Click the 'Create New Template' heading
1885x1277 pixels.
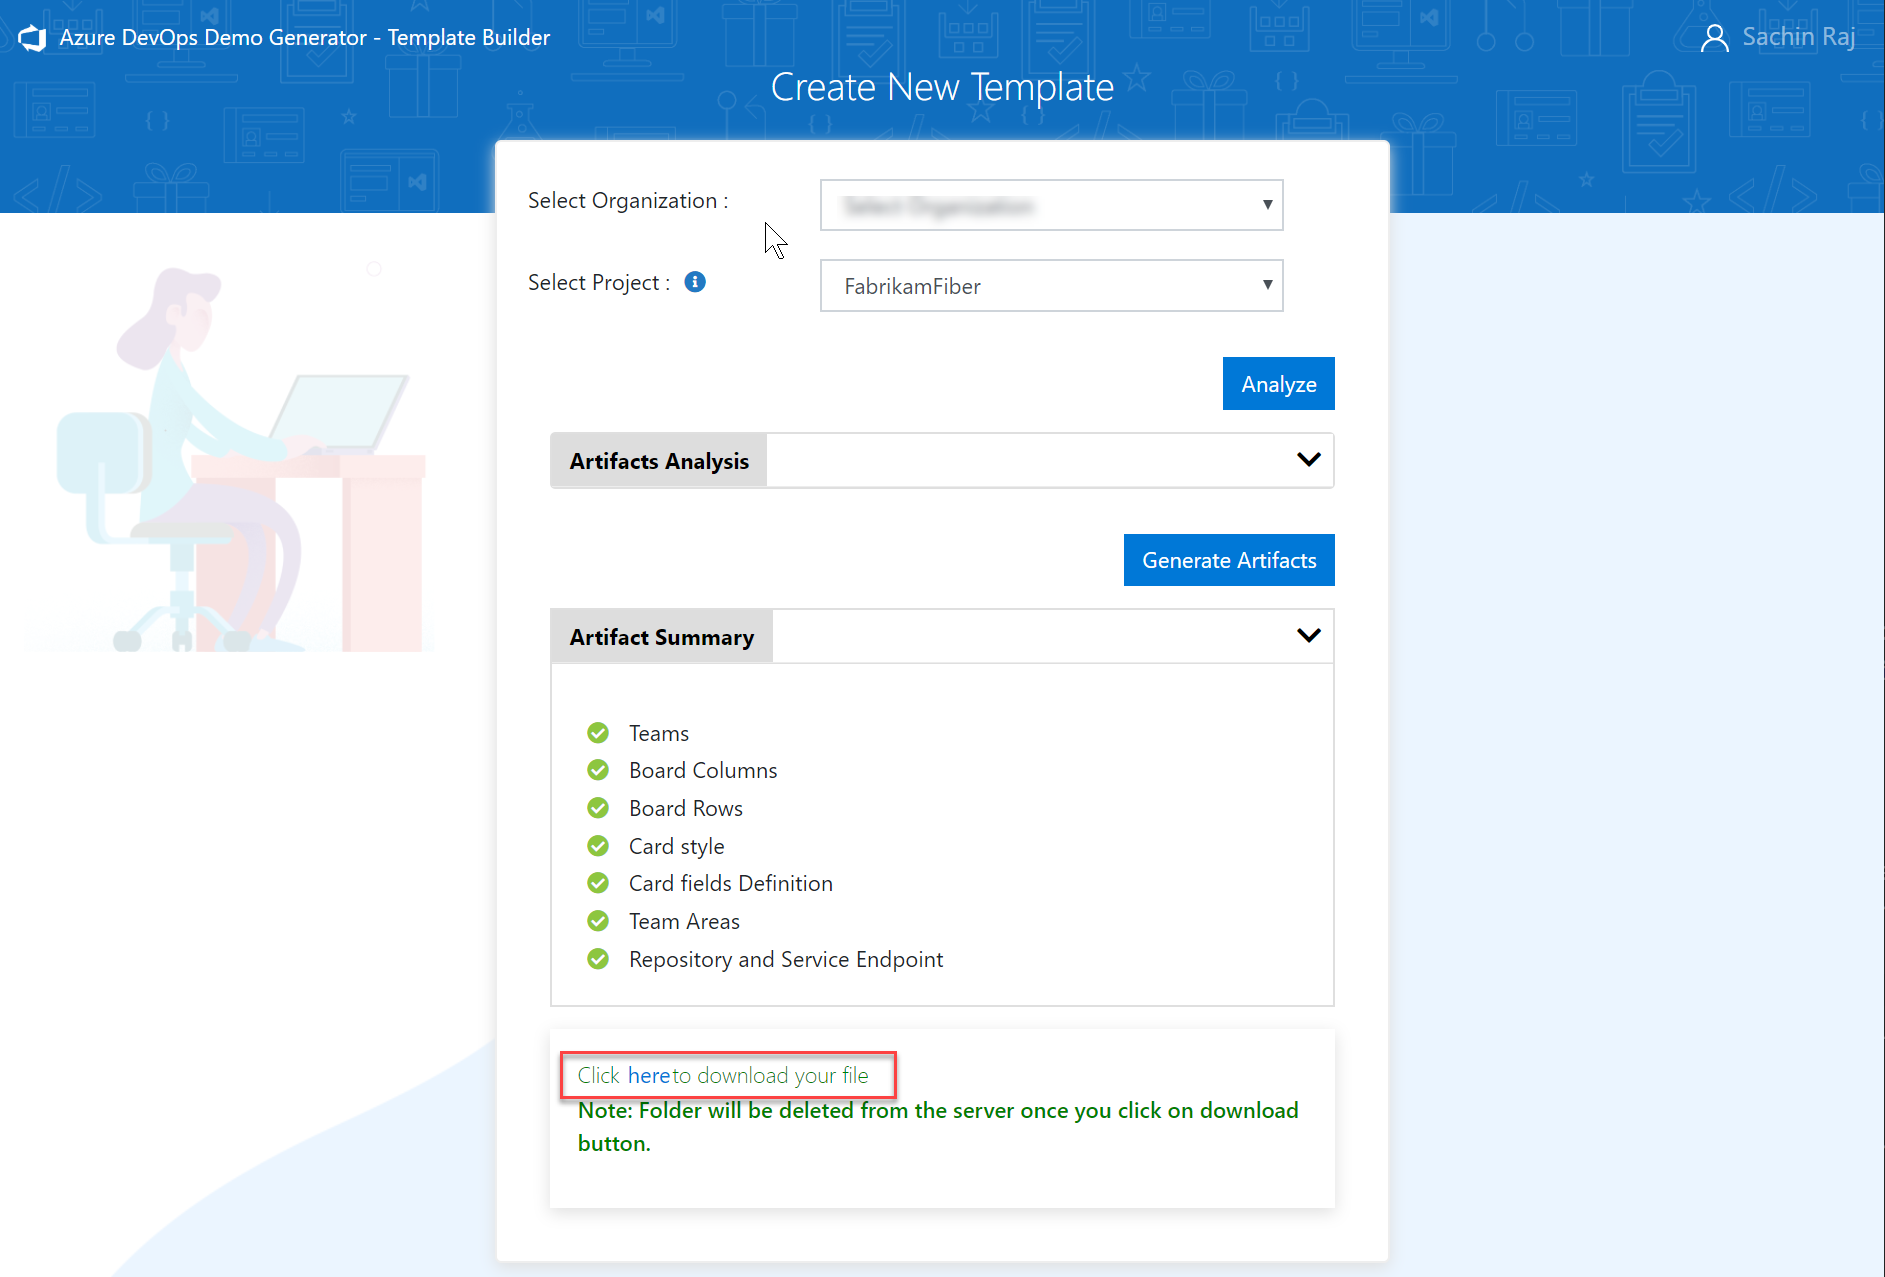click(942, 88)
